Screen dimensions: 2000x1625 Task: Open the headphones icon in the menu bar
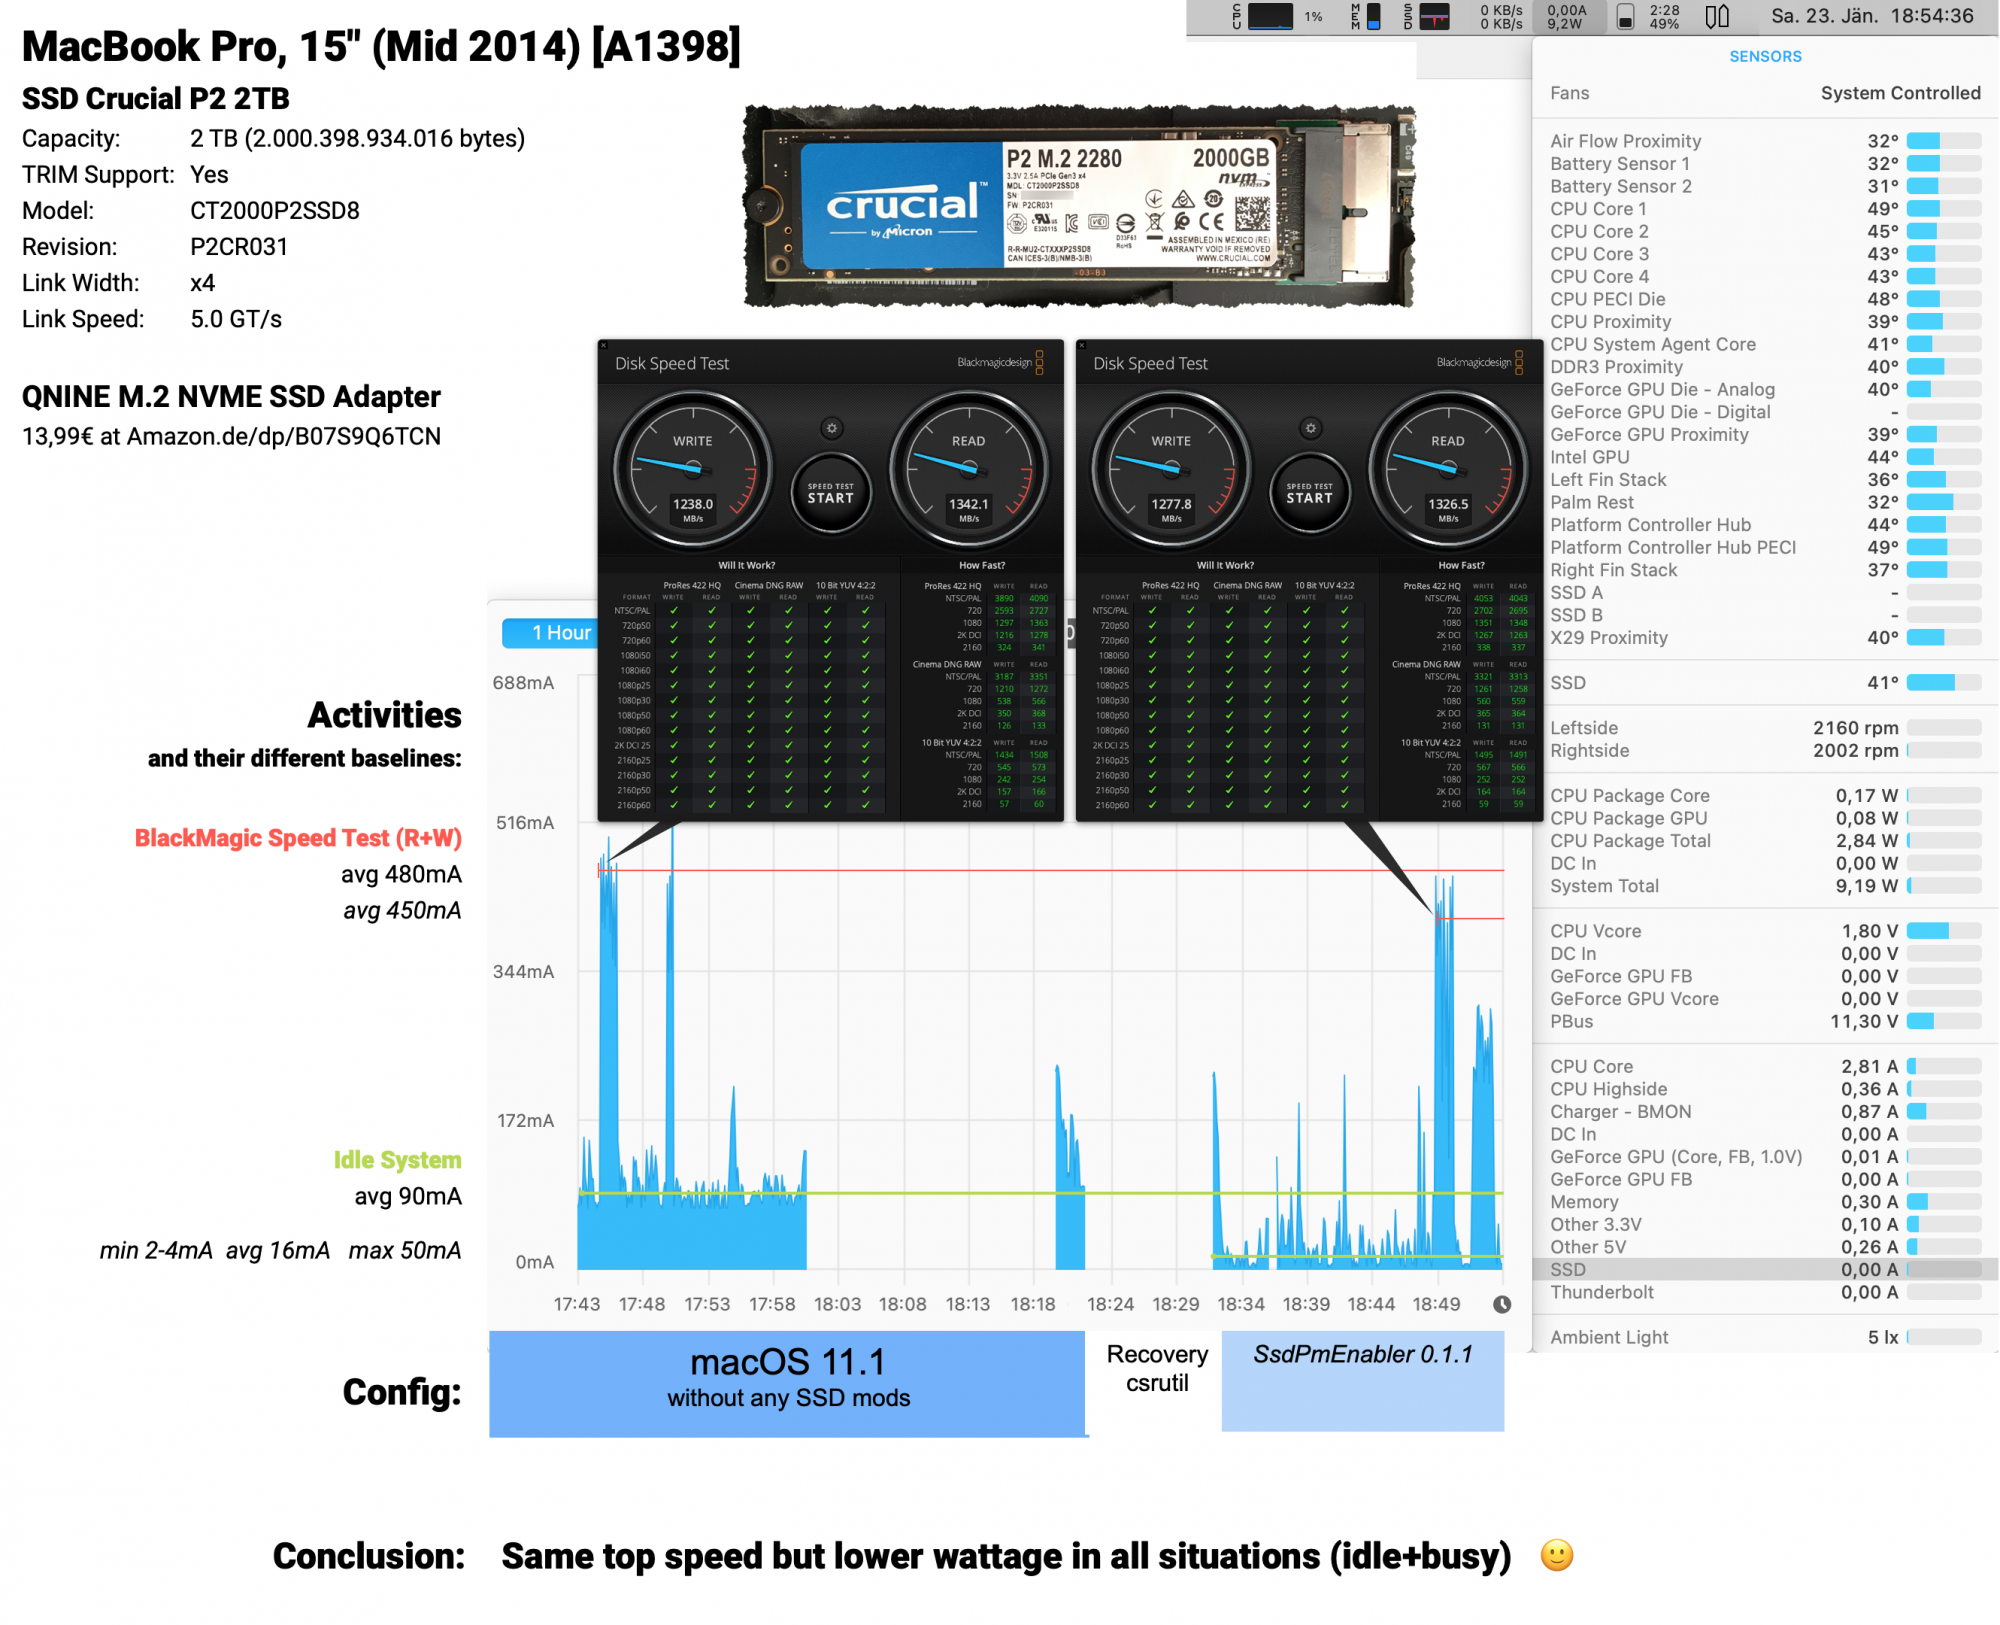[x=1716, y=16]
